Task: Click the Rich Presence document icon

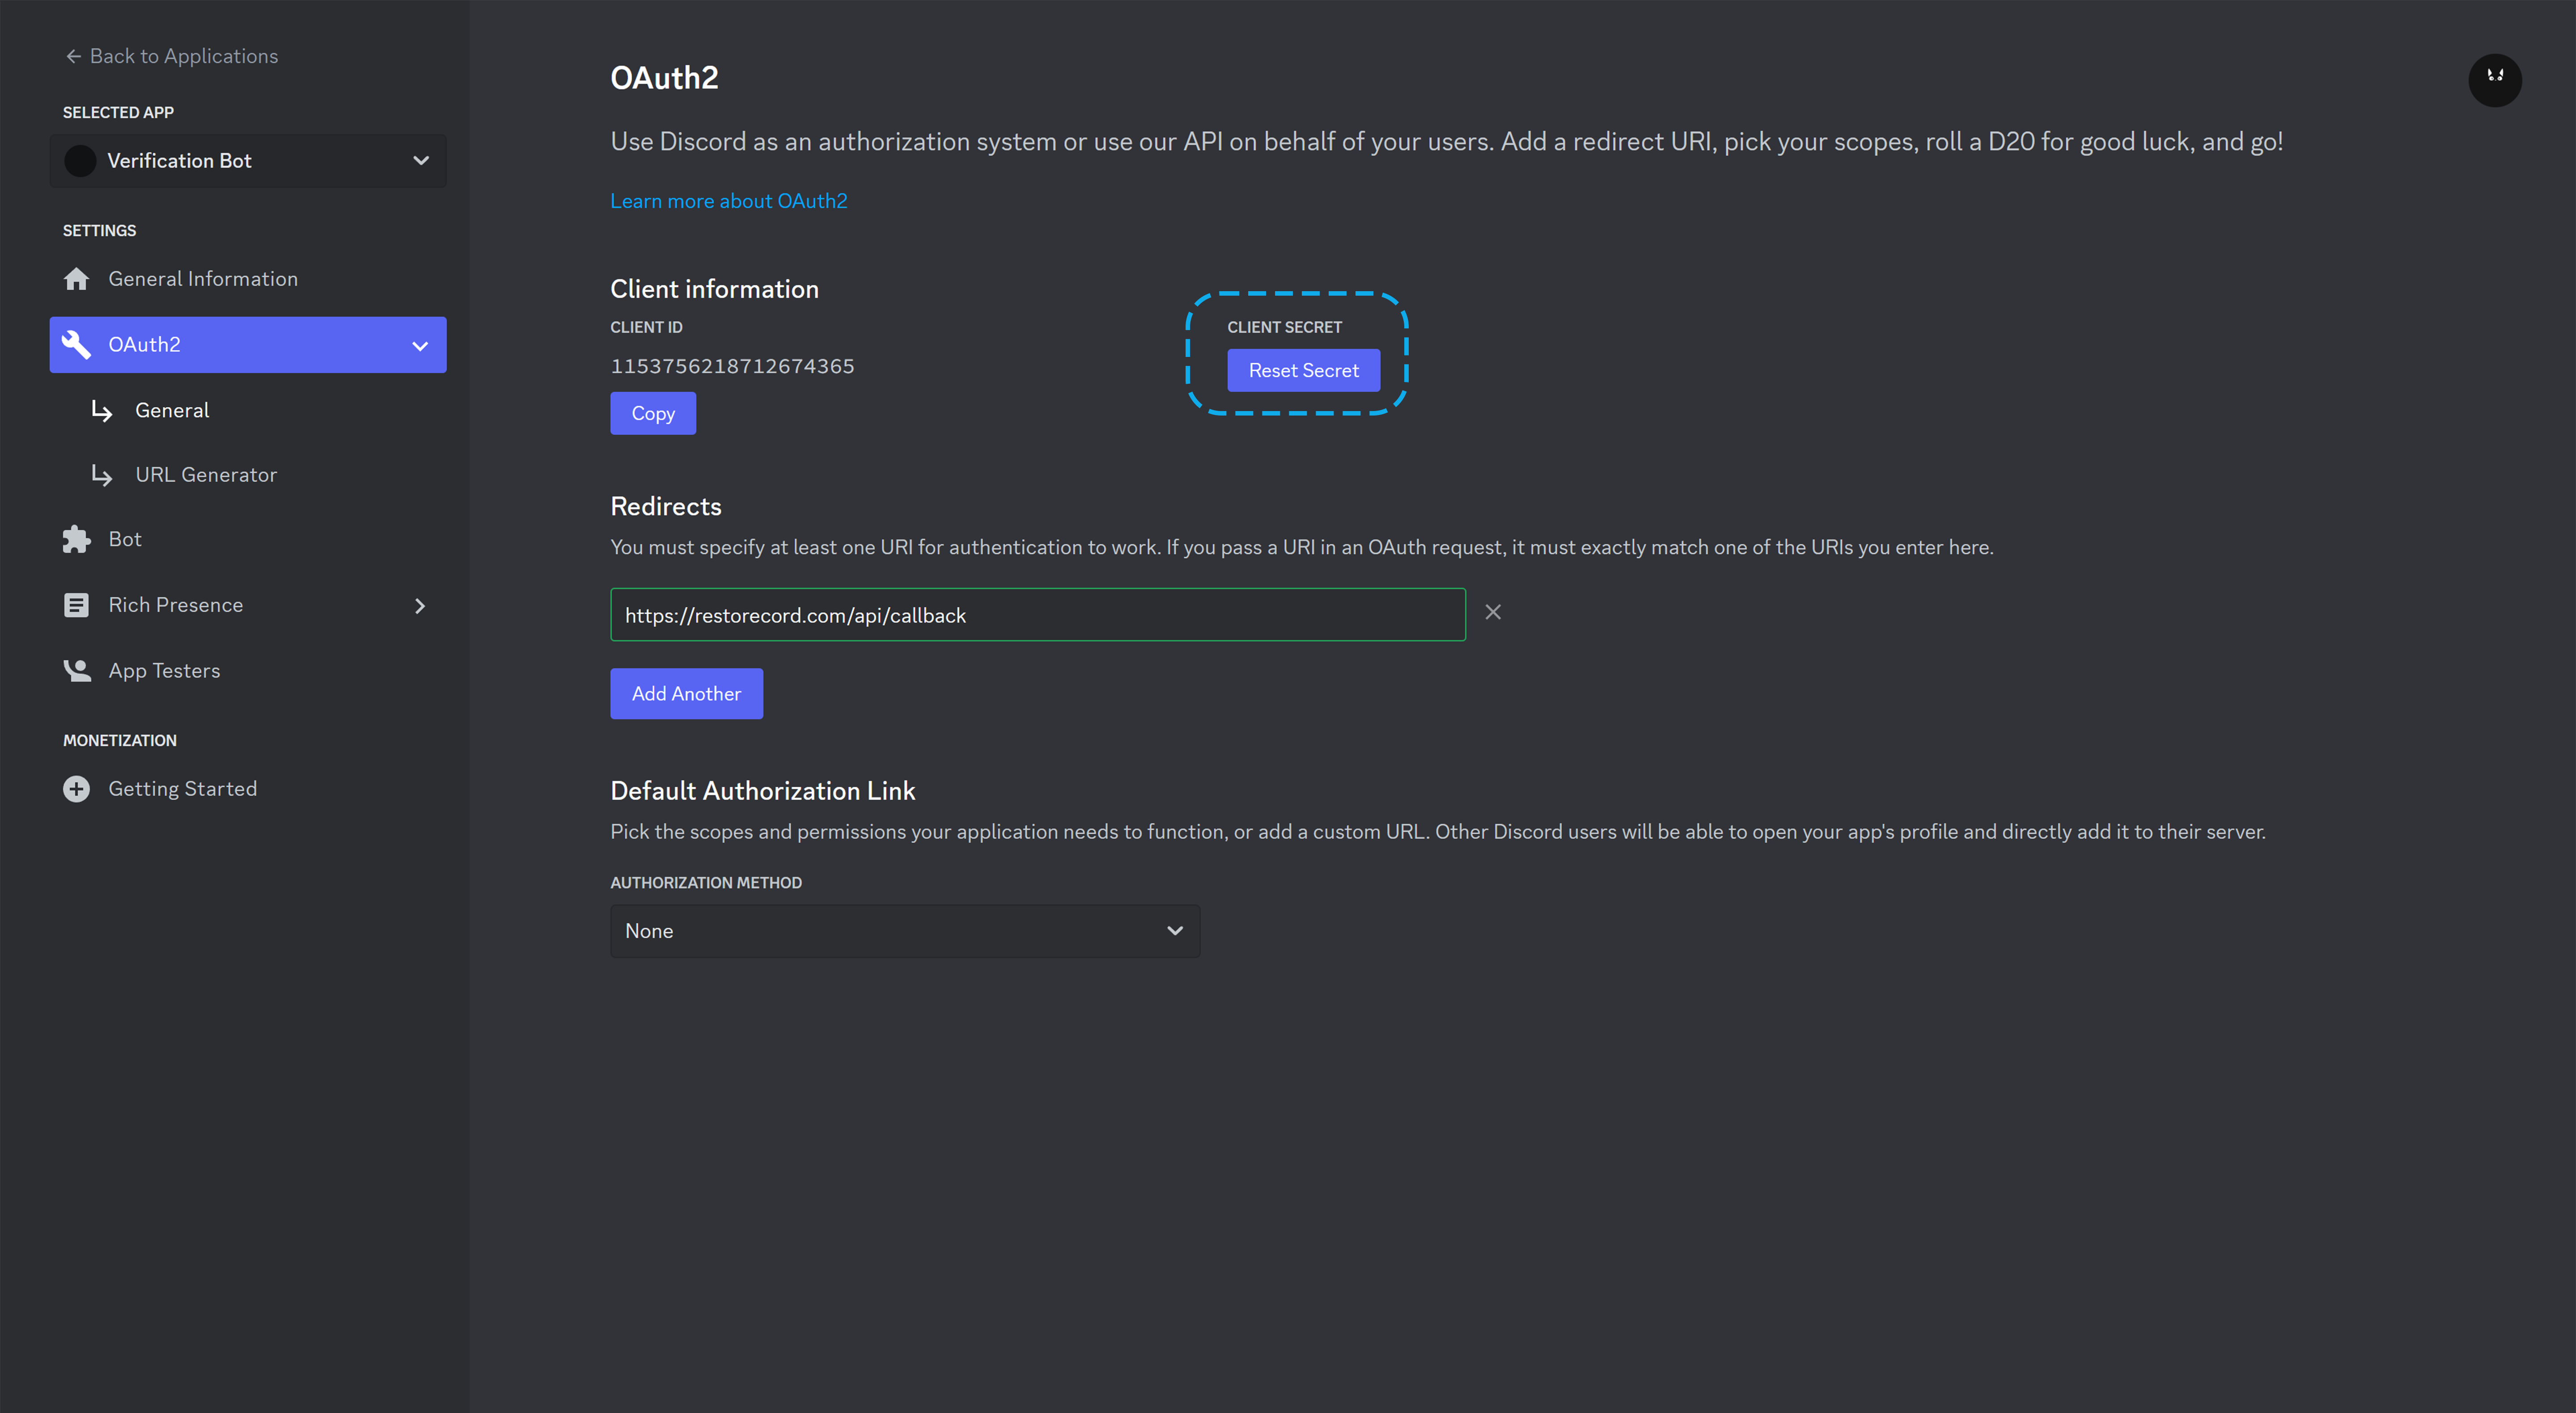Action: [x=76, y=605]
